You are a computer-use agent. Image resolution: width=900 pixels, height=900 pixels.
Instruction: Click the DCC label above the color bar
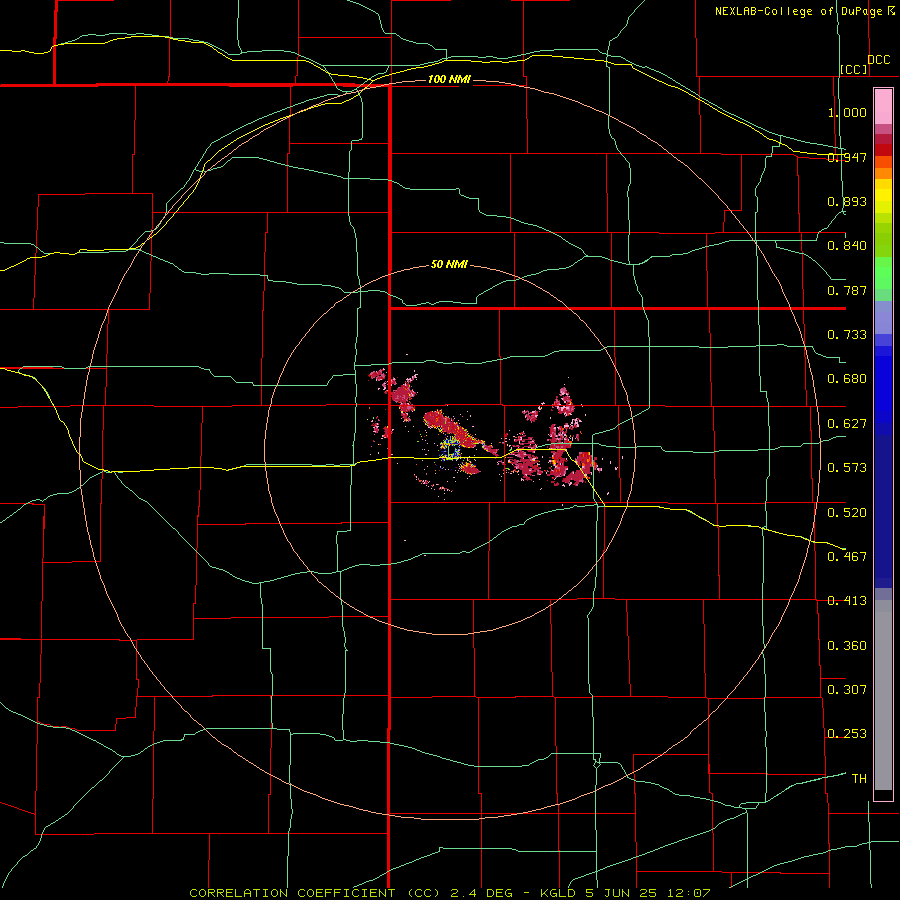click(879, 60)
